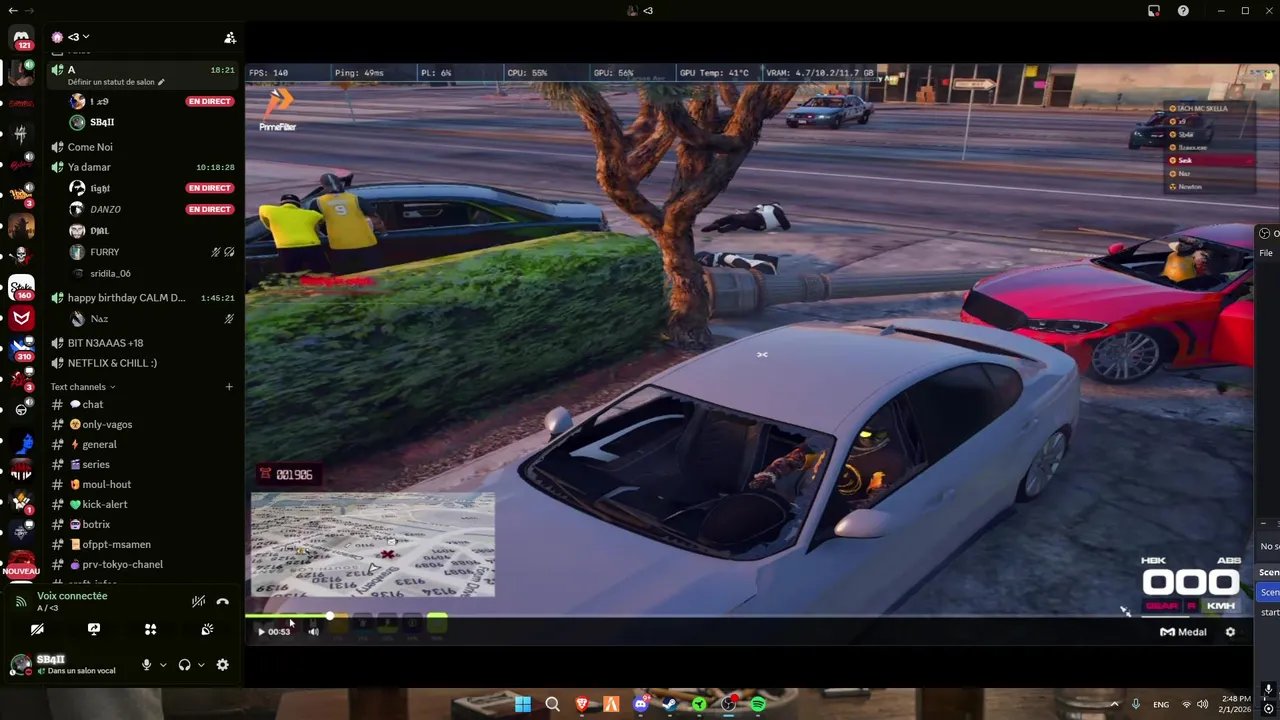Open the server icon with 160 badge

point(21,289)
